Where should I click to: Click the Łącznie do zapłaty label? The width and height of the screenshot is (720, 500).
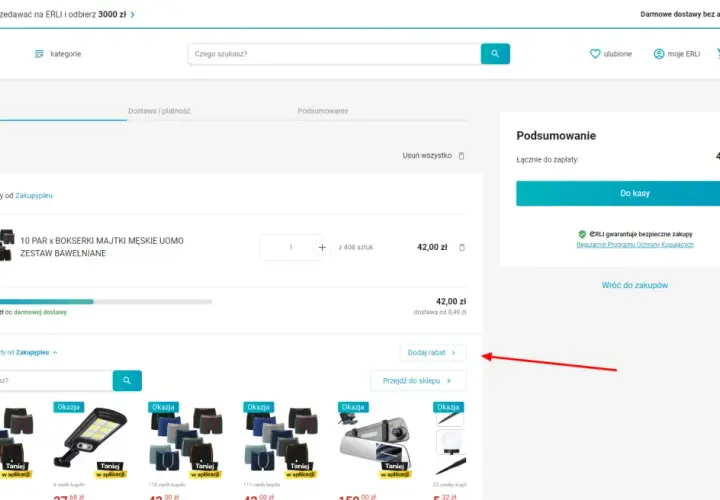547,160
